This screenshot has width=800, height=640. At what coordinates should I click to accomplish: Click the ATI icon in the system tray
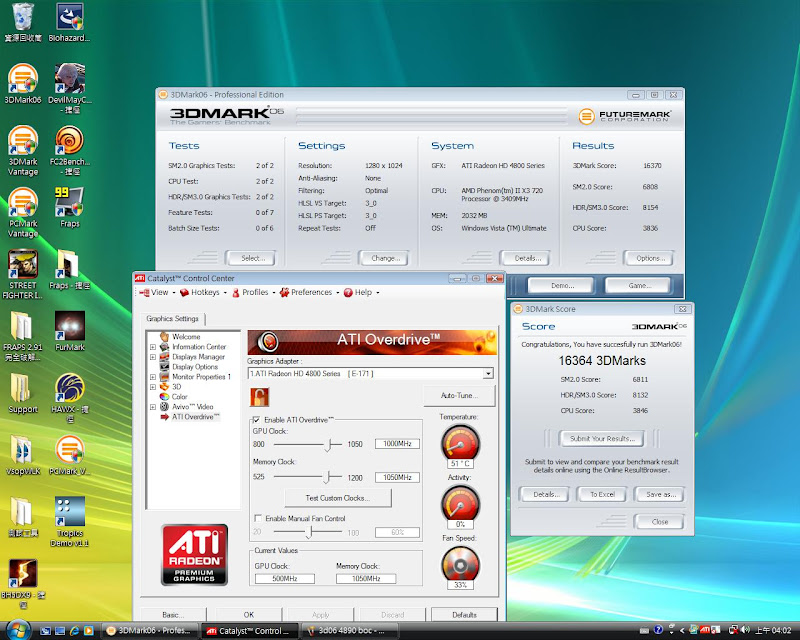707,630
